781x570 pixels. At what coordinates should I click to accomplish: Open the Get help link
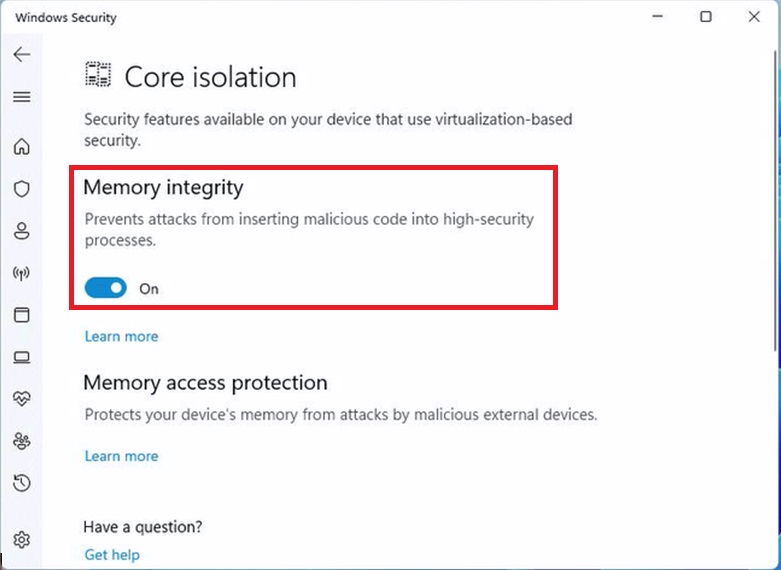point(112,555)
